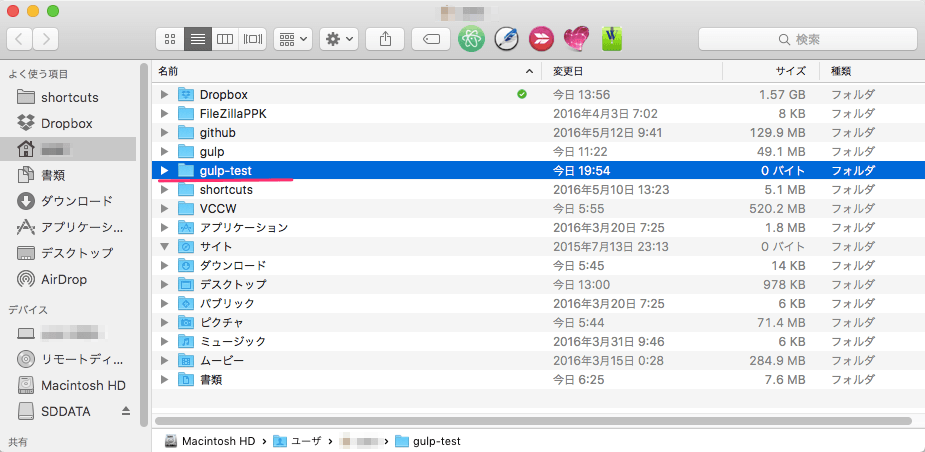Sort by the 変更日 column header
The height and width of the screenshot is (452, 925).
click(x=632, y=71)
